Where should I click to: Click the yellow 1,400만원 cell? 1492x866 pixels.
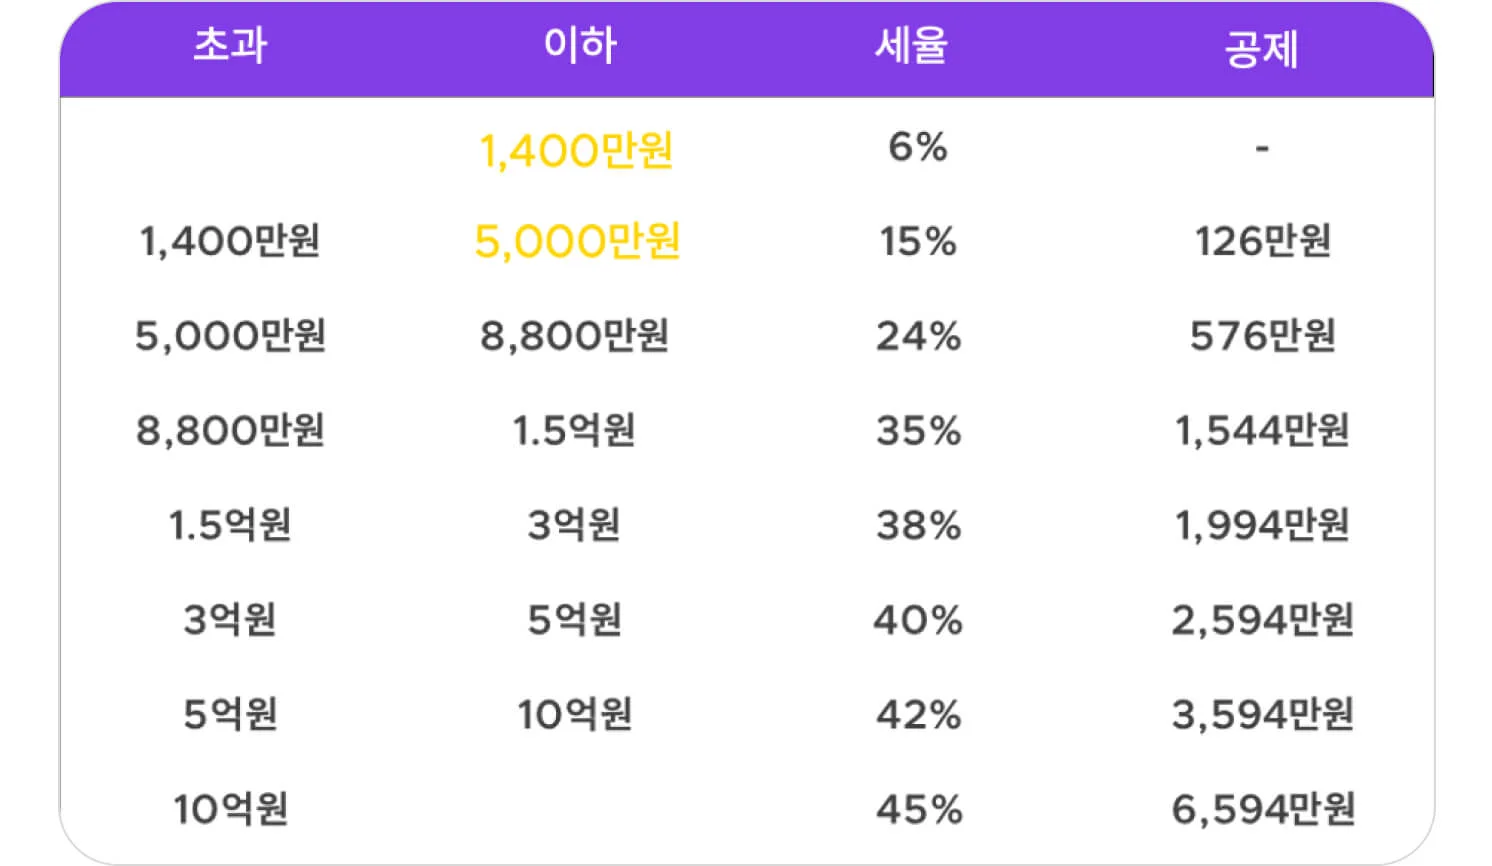[576, 151]
